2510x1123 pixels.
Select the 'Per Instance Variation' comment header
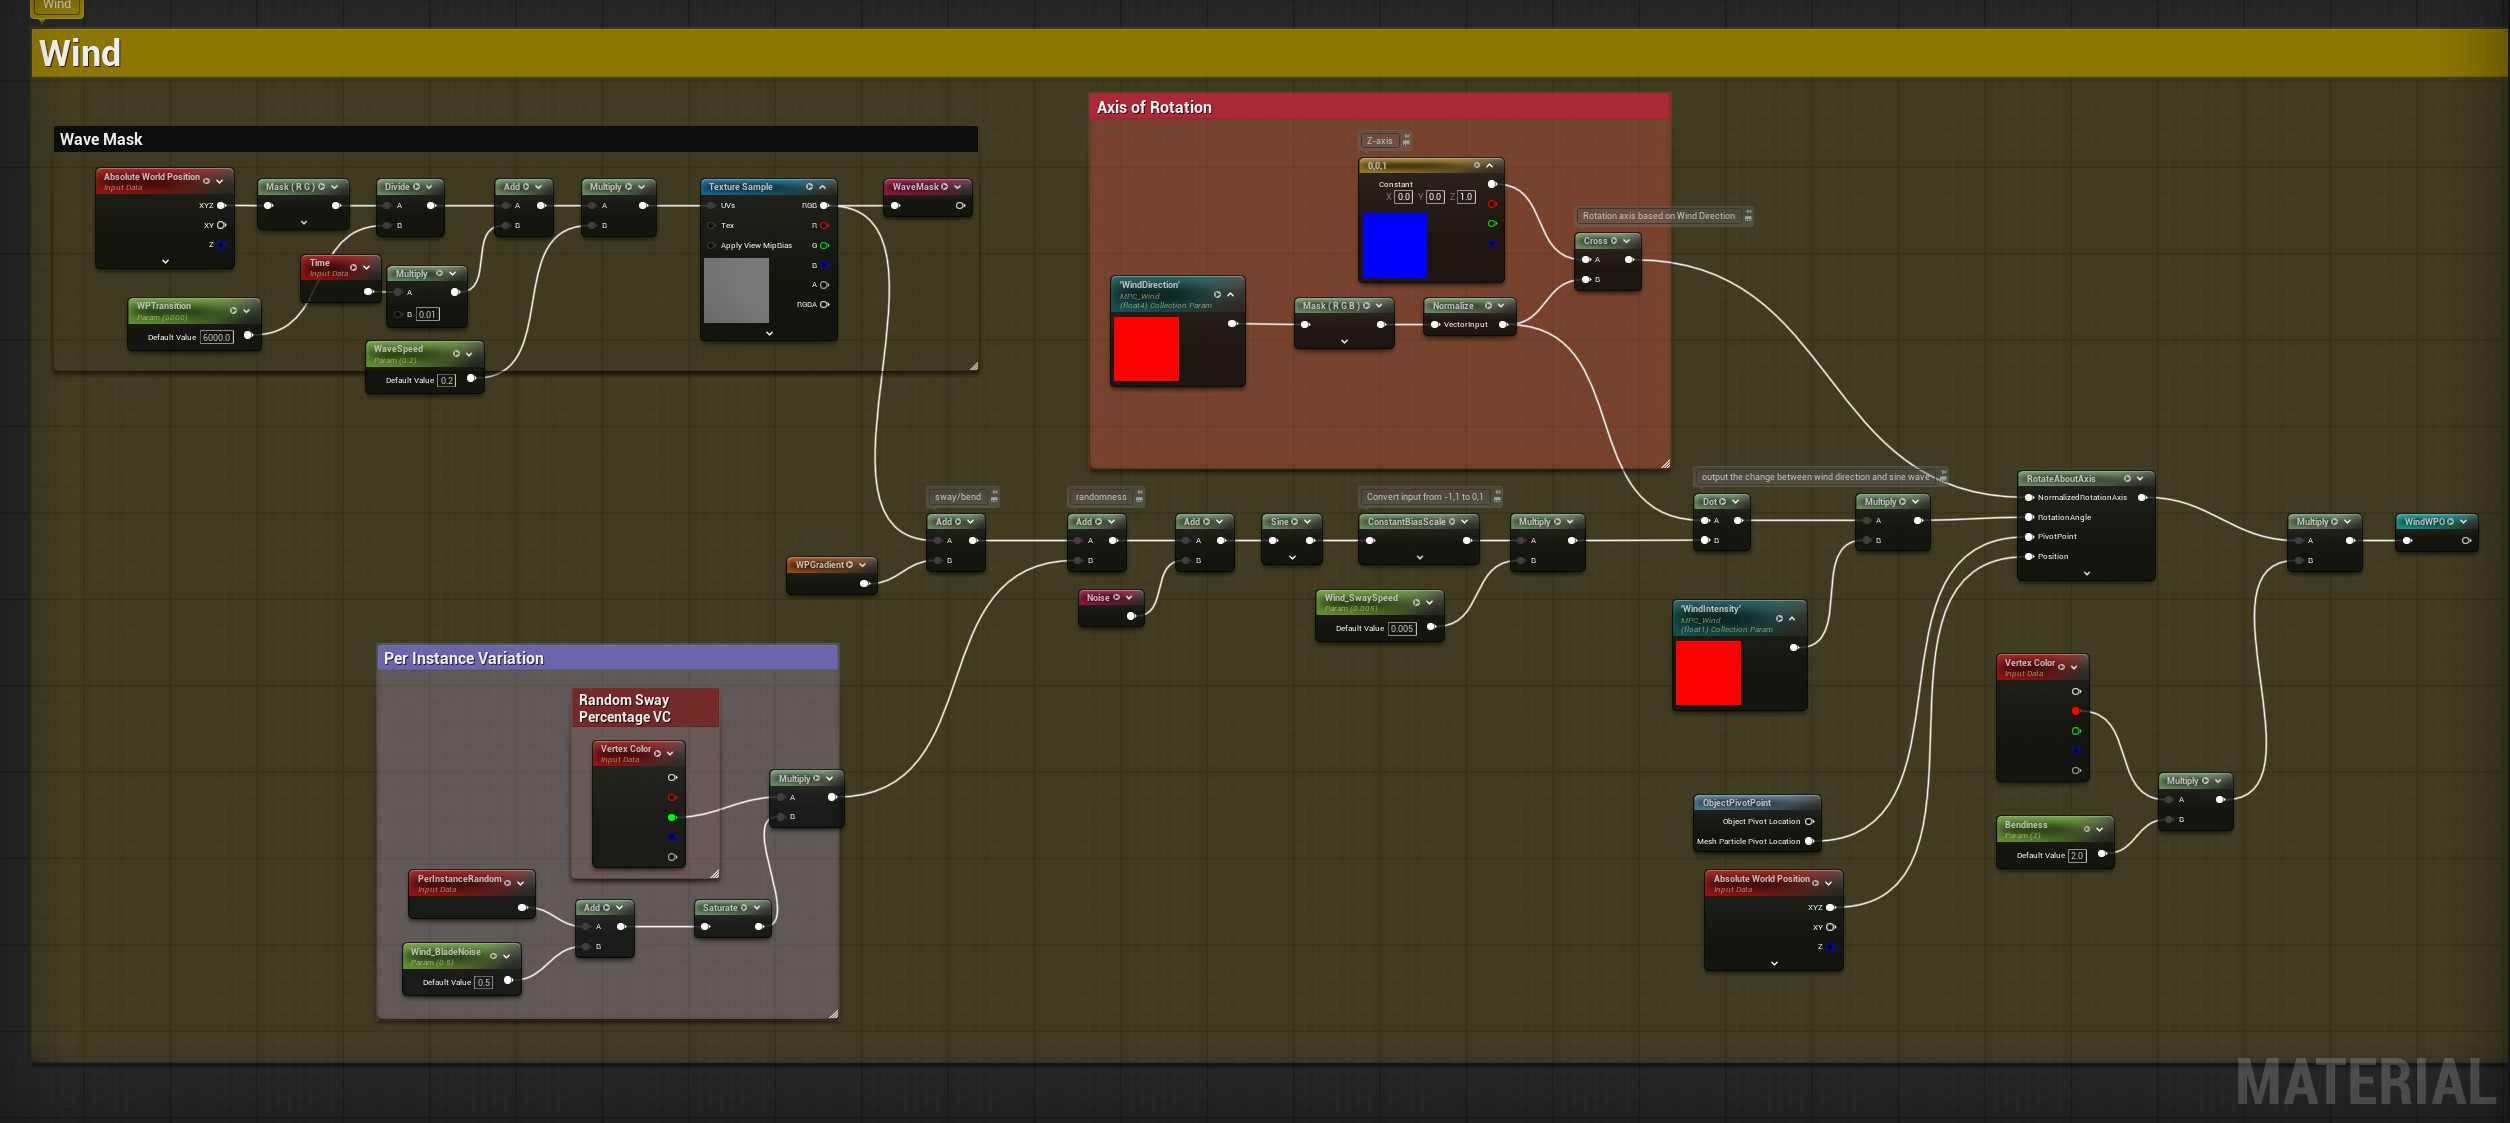click(x=607, y=658)
